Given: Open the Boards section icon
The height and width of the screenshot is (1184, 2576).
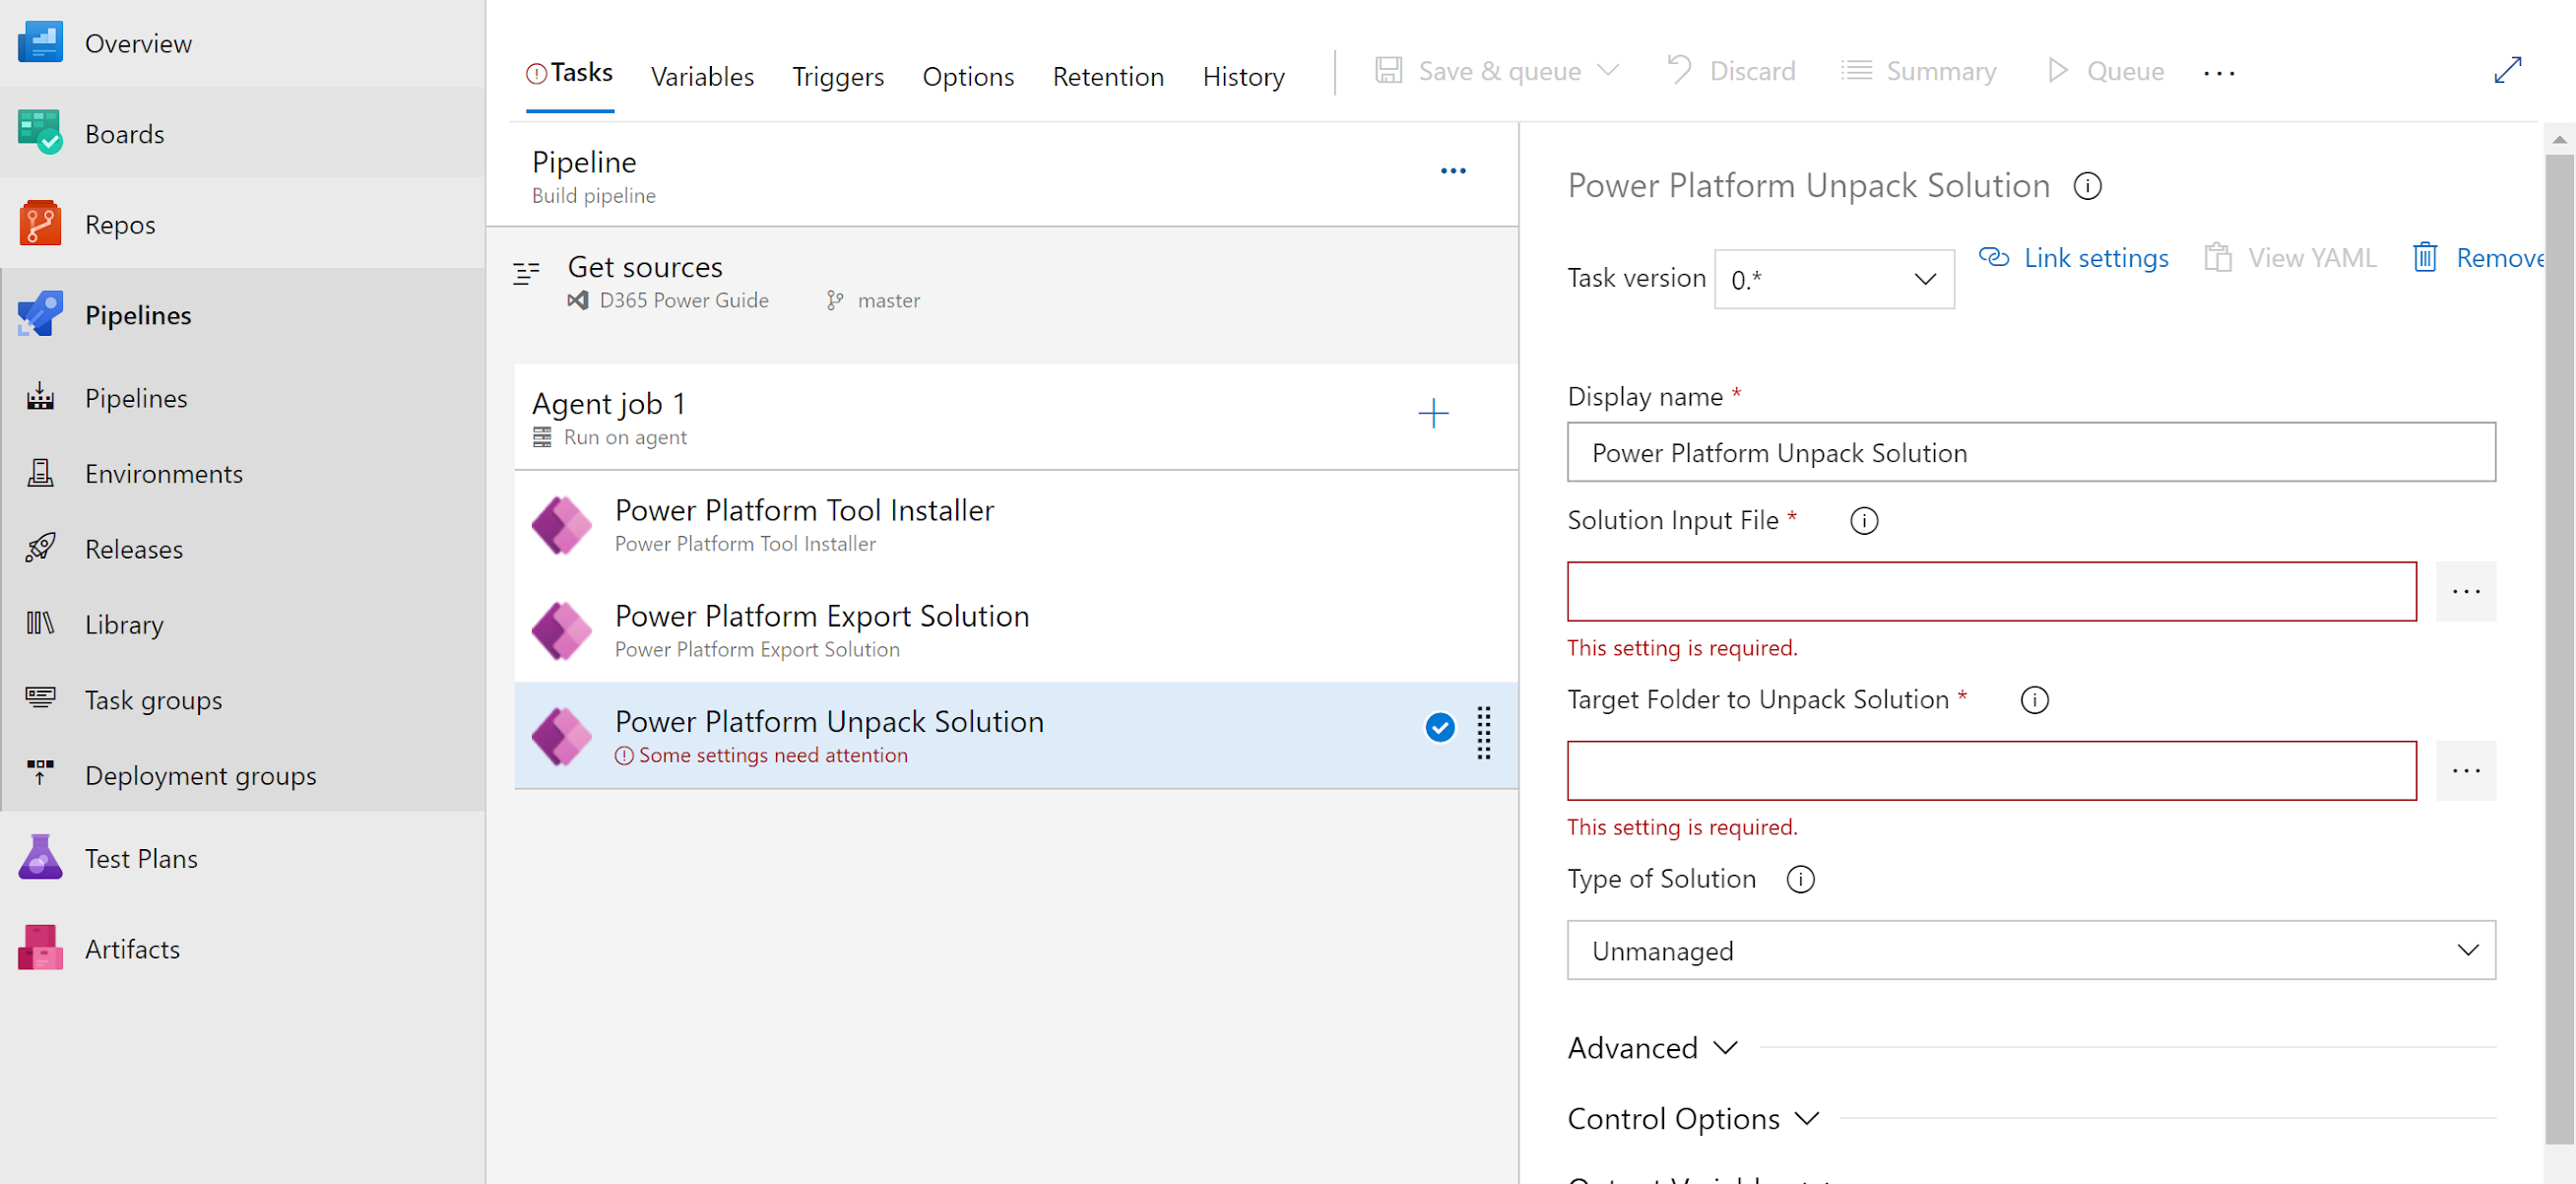Looking at the screenshot, I should tap(40, 133).
